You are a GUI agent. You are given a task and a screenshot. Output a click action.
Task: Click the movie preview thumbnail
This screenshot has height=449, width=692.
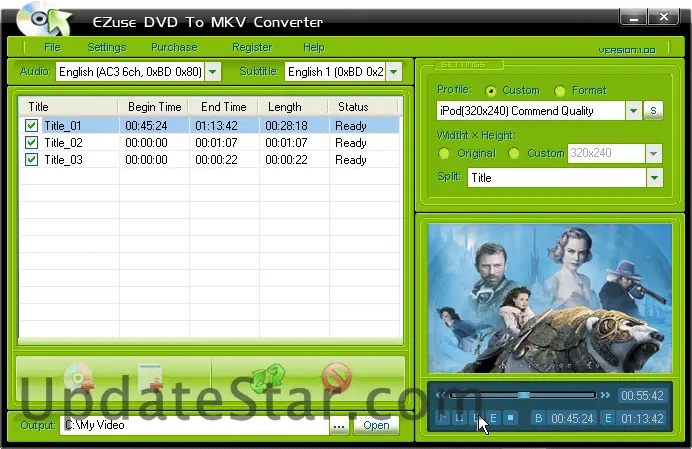pyautogui.click(x=550, y=298)
